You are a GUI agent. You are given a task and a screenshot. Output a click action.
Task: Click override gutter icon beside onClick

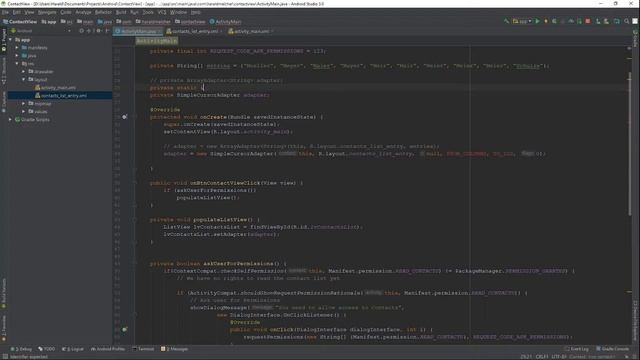(x=124, y=330)
